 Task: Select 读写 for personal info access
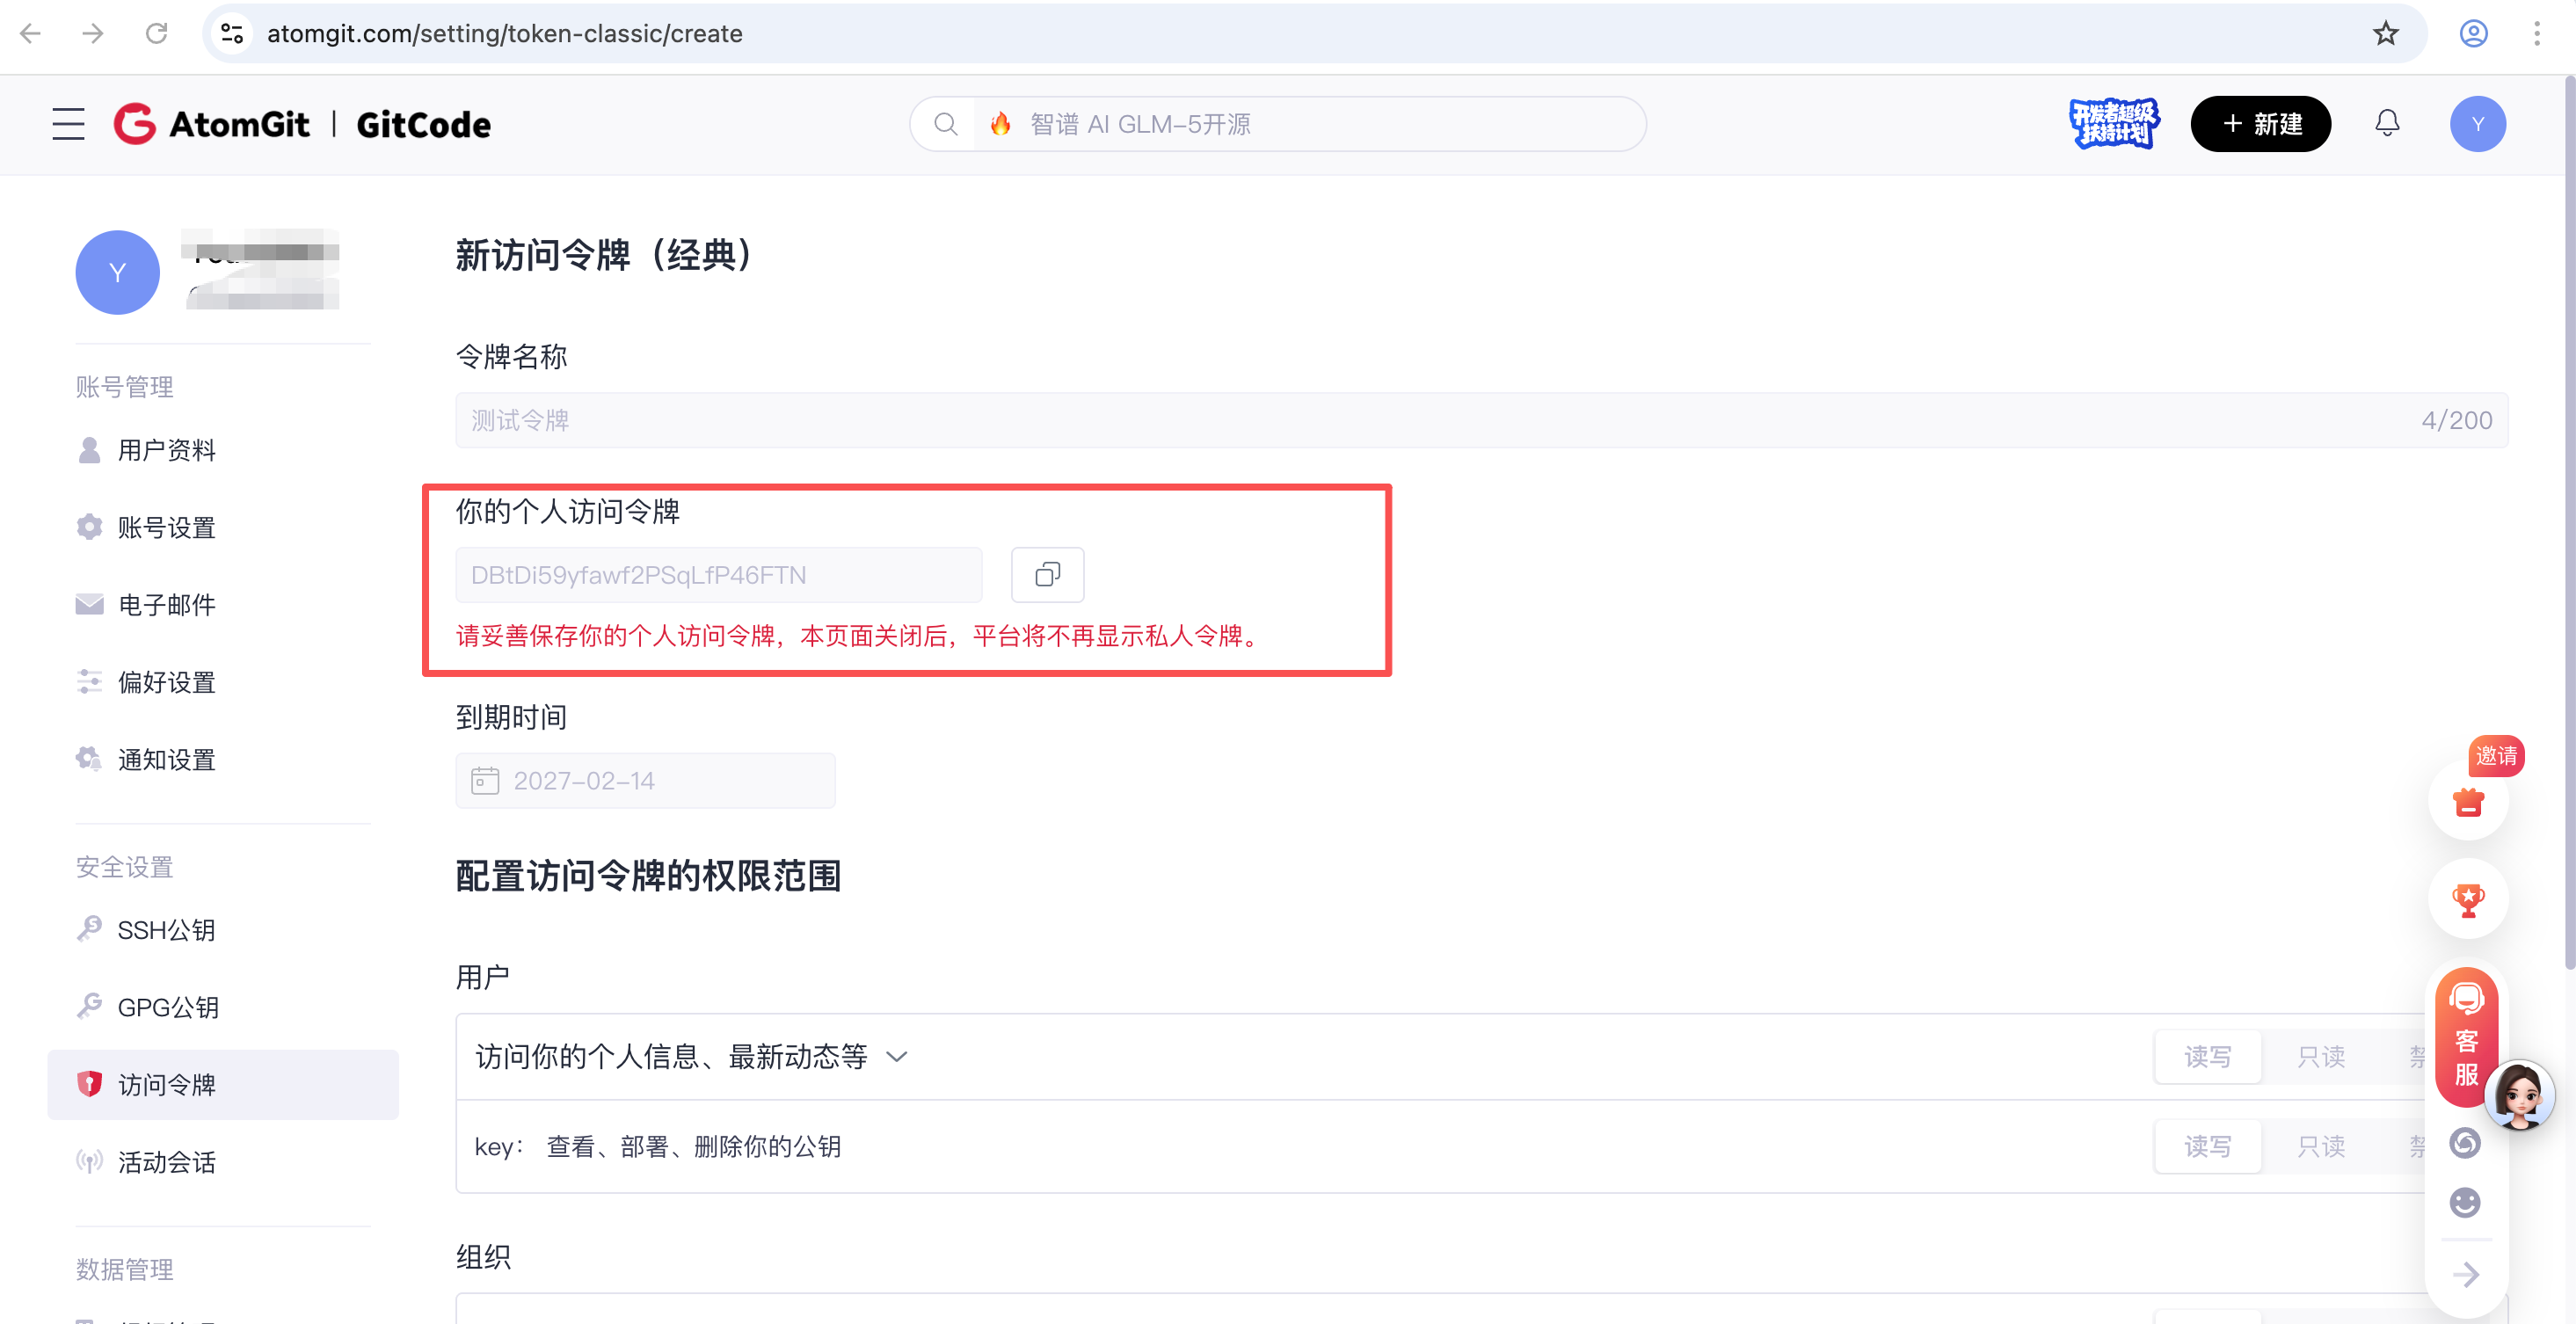pyautogui.click(x=2208, y=1056)
